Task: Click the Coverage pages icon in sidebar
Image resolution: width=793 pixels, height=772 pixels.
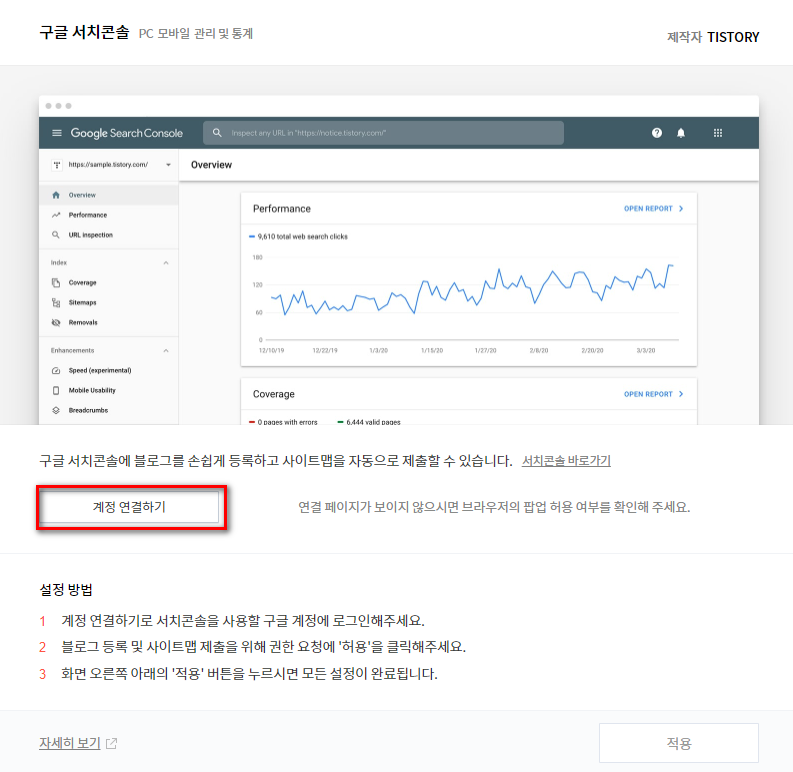Action: tap(56, 282)
